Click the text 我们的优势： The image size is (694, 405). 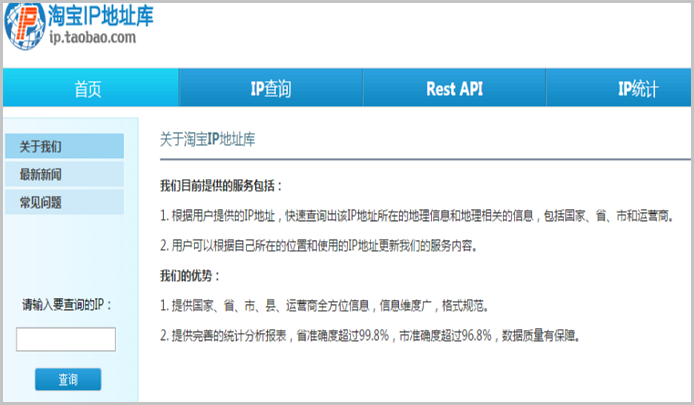coord(190,276)
